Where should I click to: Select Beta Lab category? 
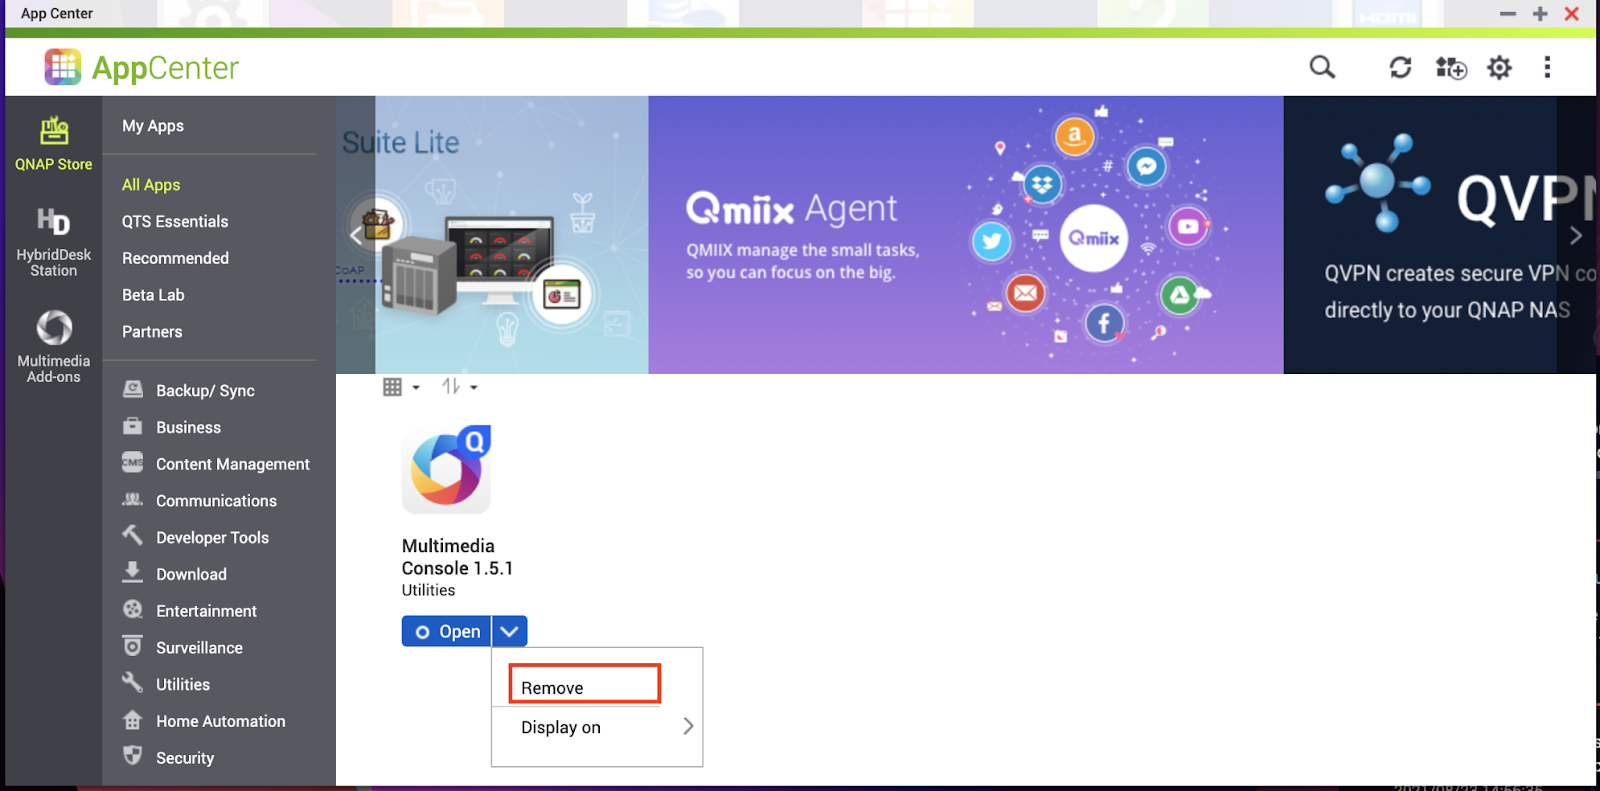point(153,295)
